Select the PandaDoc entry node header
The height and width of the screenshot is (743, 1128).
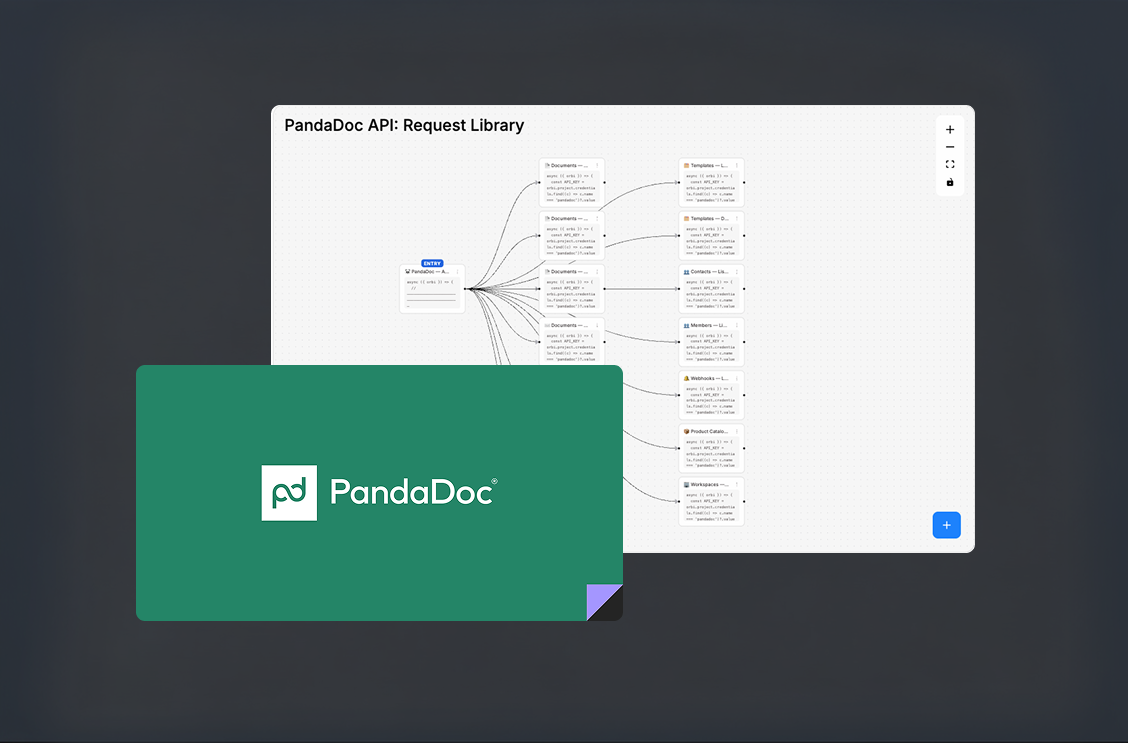(x=429, y=272)
